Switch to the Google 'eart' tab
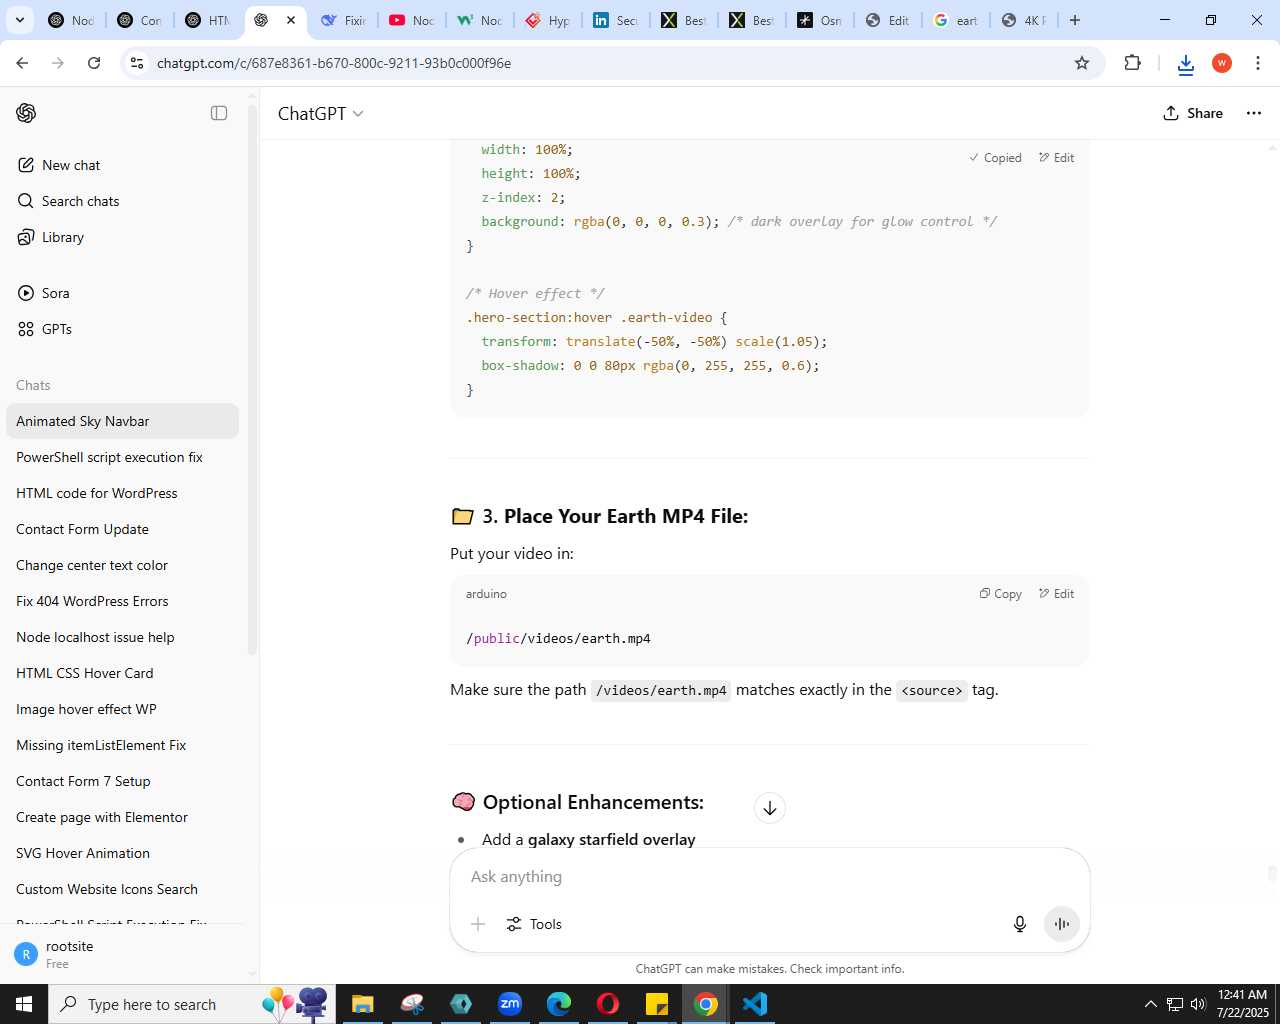This screenshot has width=1280, height=1024. [x=955, y=20]
